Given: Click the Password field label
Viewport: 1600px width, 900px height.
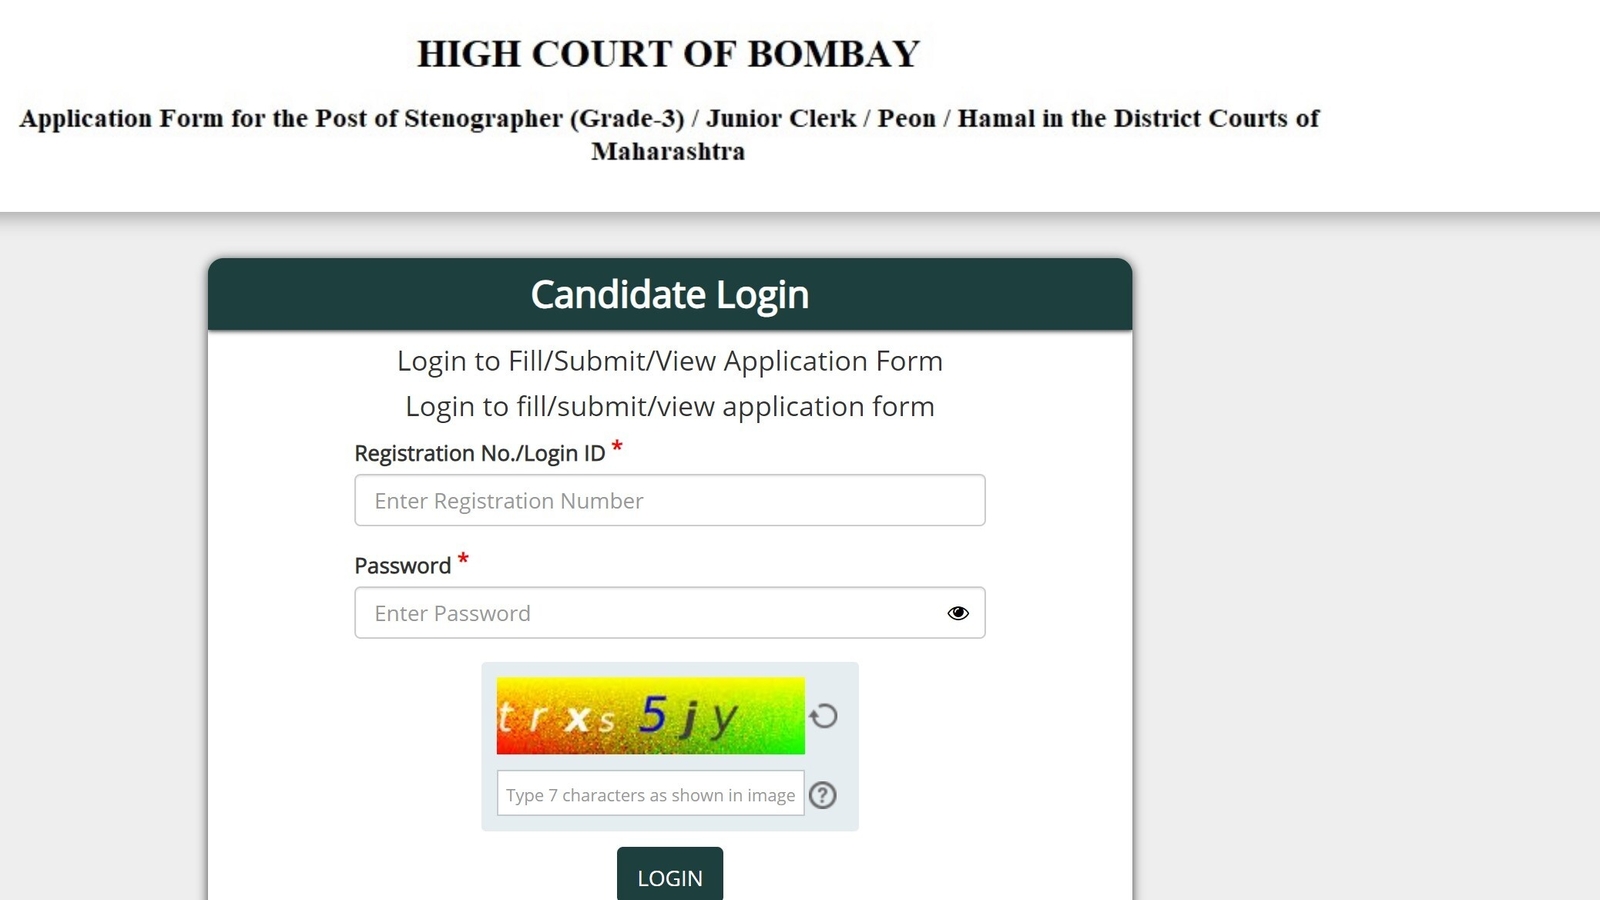Looking at the screenshot, I should coord(403,566).
